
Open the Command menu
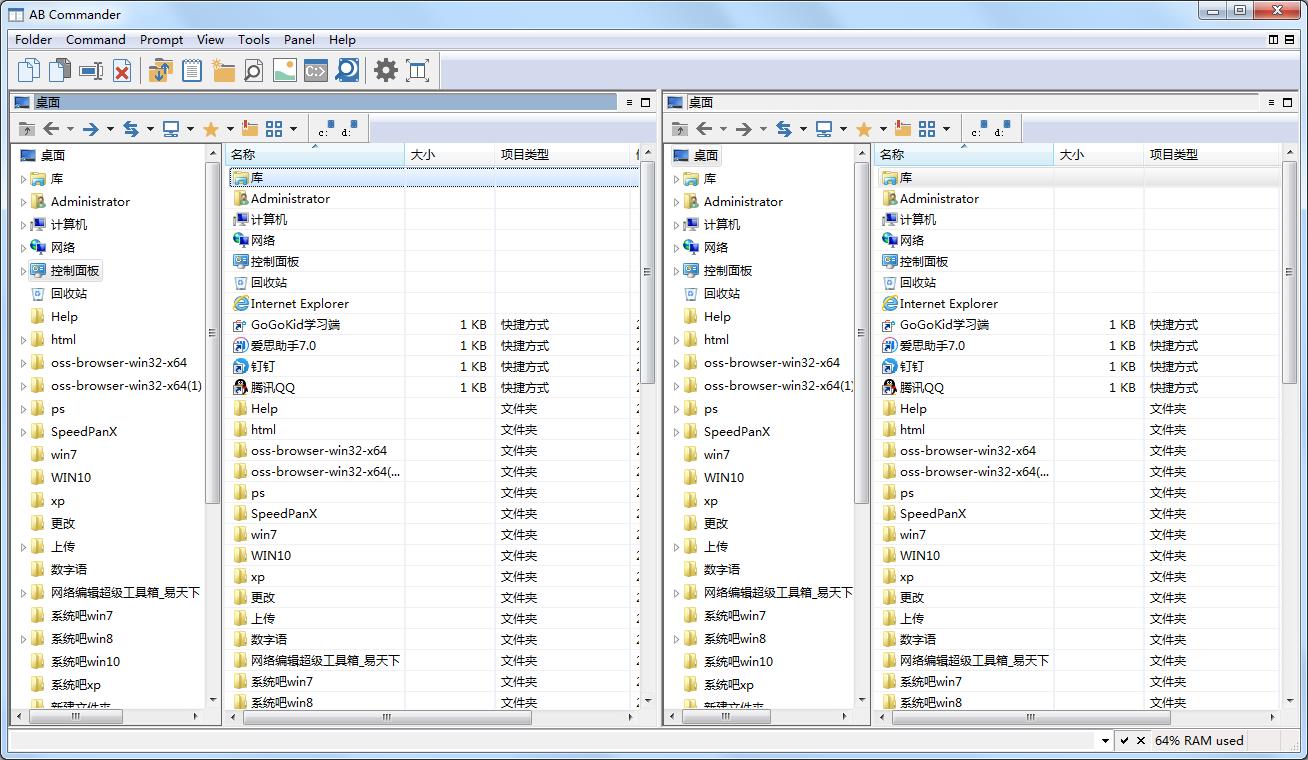[96, 40]
